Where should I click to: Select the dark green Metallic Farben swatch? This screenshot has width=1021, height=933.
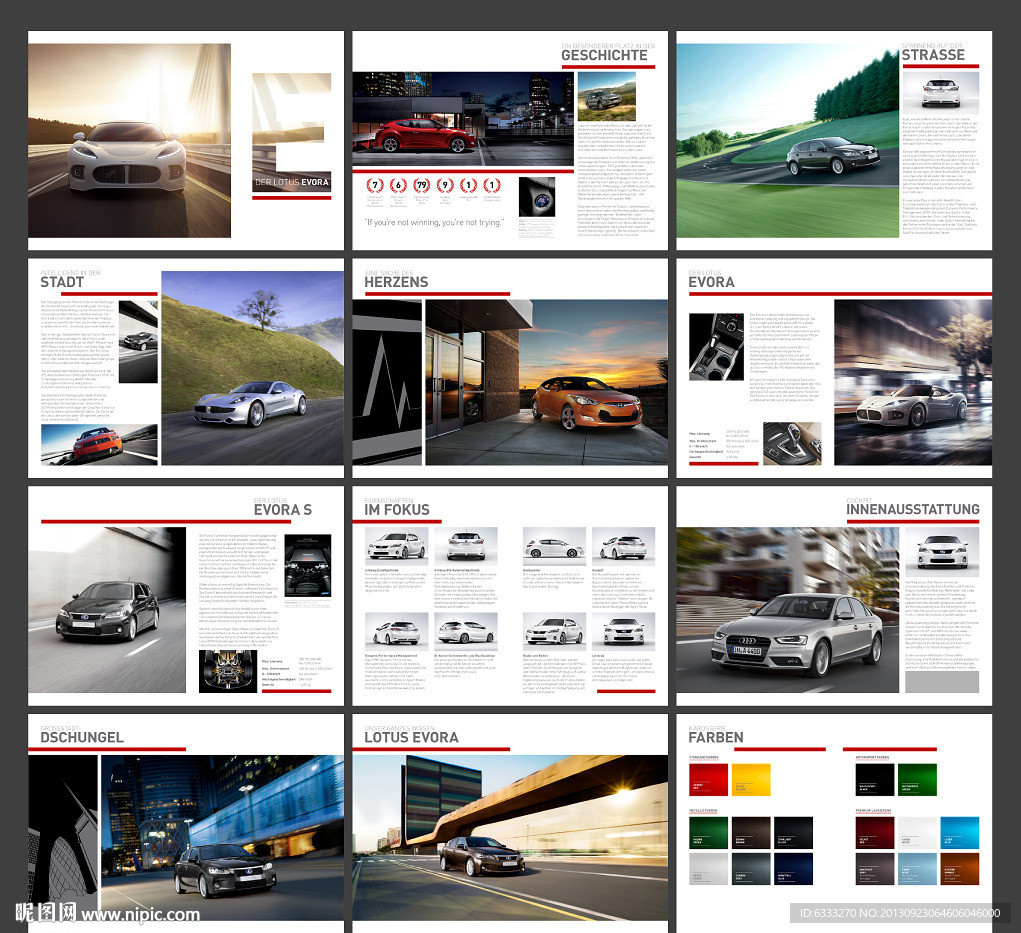pos(708,832)
